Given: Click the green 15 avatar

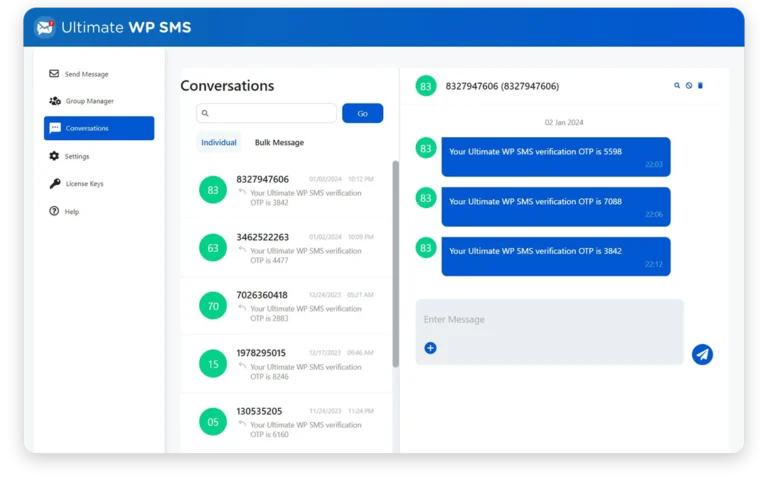Looking at the screenshot, I should [x=213, y=364].
